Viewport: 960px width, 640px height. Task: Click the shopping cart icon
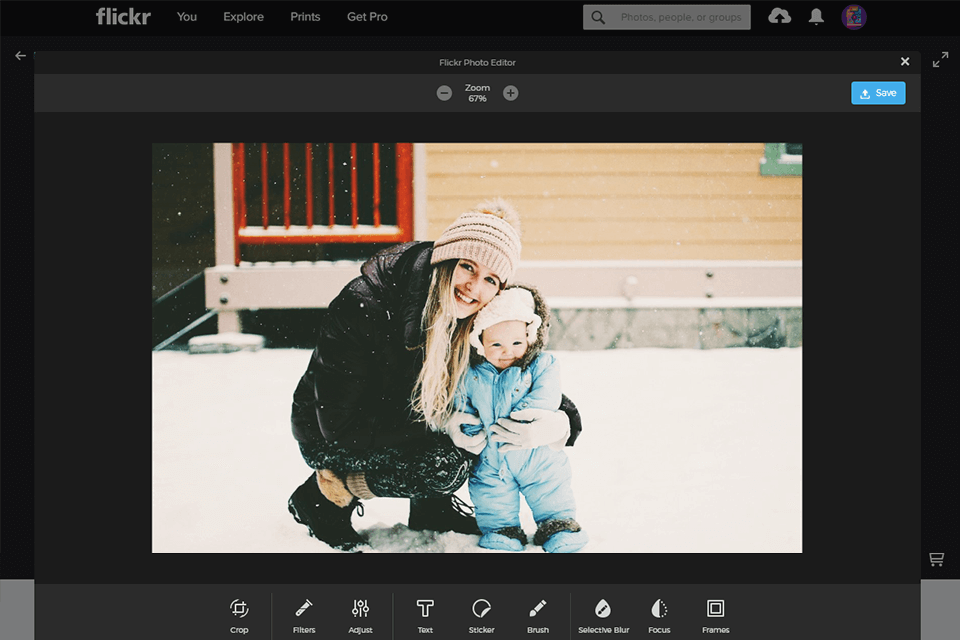[x=936, y=558]
